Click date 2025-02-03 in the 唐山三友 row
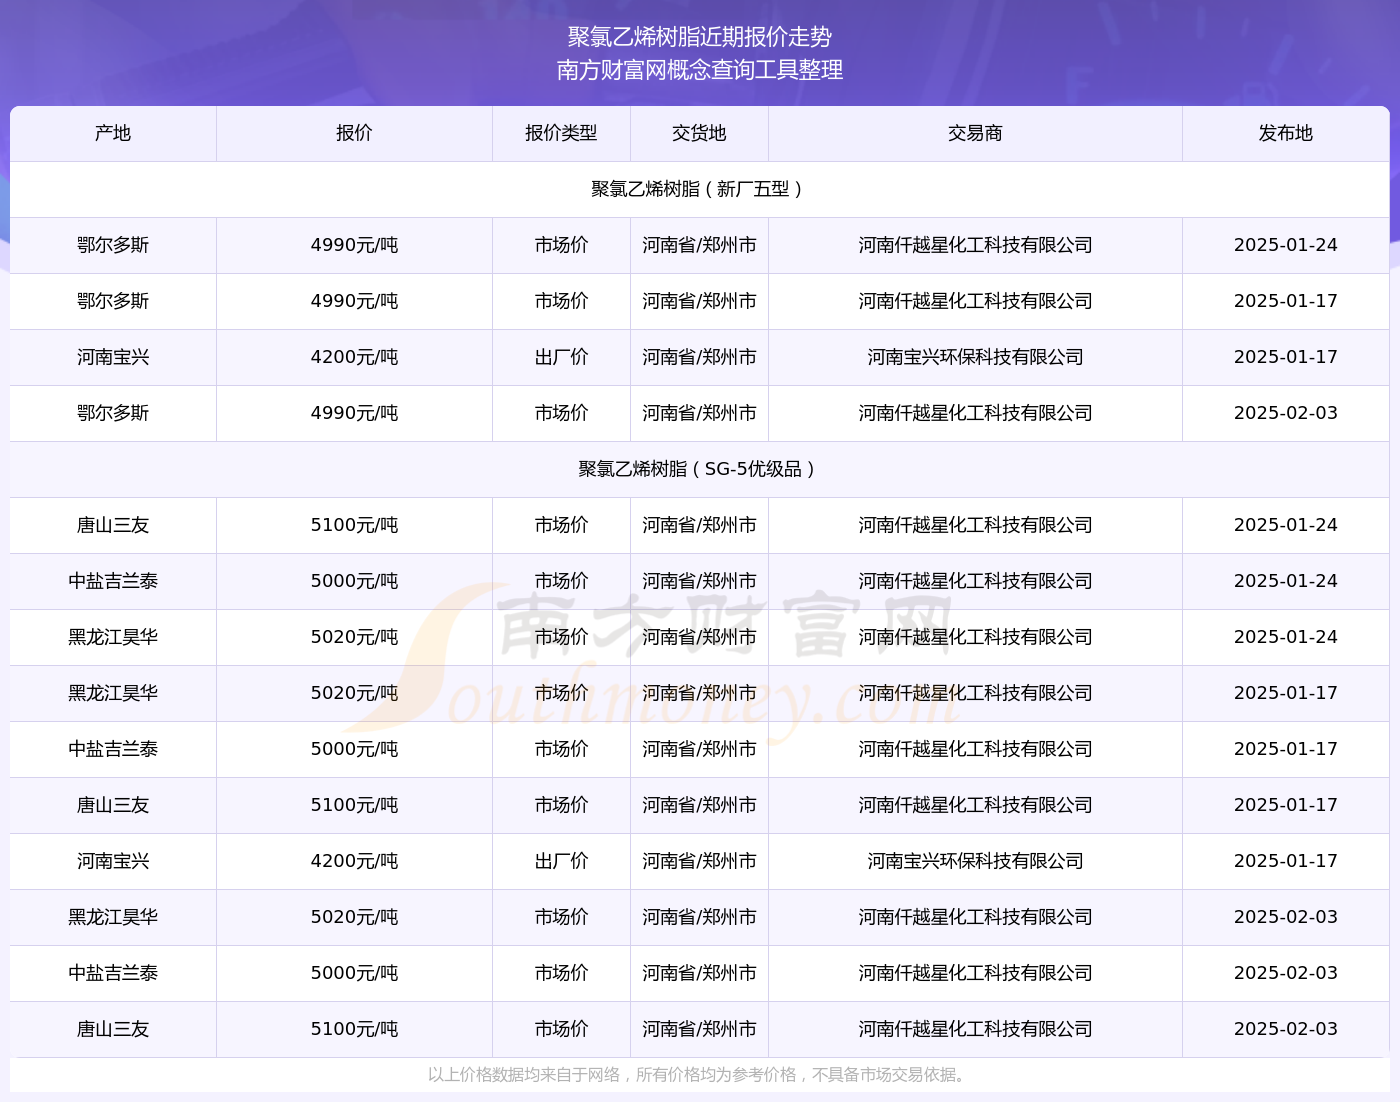This screenshot has height=1102, width=1400. click(1285, 1029)
